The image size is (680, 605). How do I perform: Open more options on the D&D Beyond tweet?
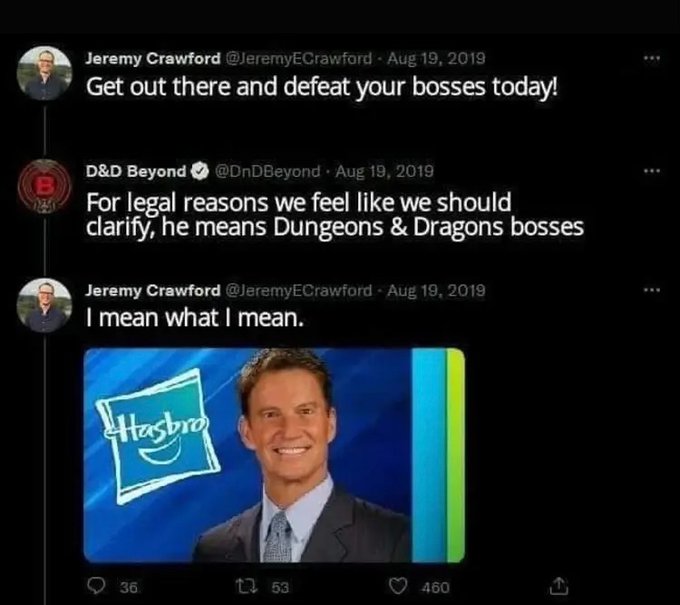coord(651,171)
